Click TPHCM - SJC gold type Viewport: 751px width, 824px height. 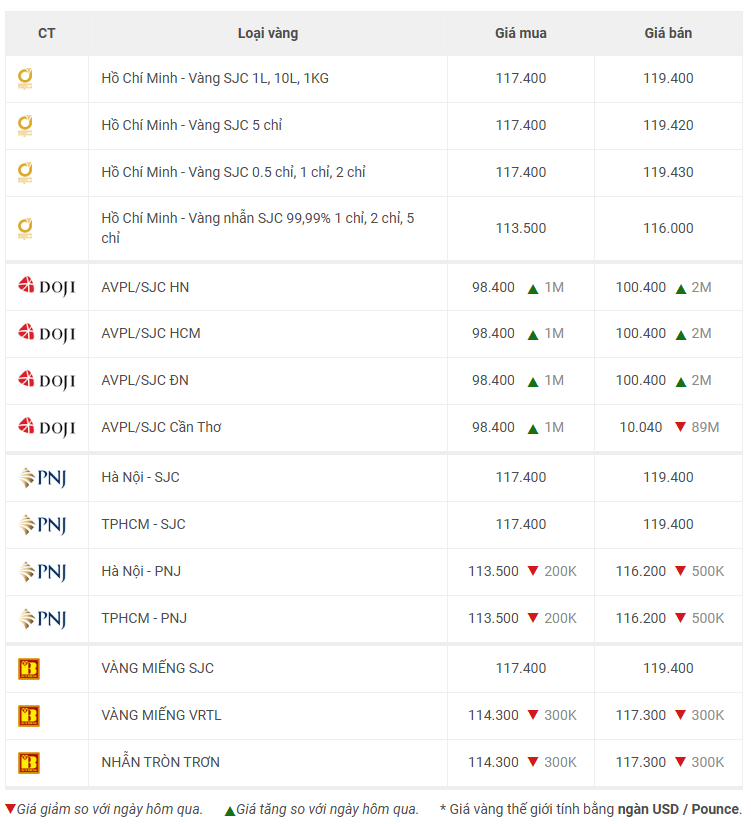(x=143, y=524)
